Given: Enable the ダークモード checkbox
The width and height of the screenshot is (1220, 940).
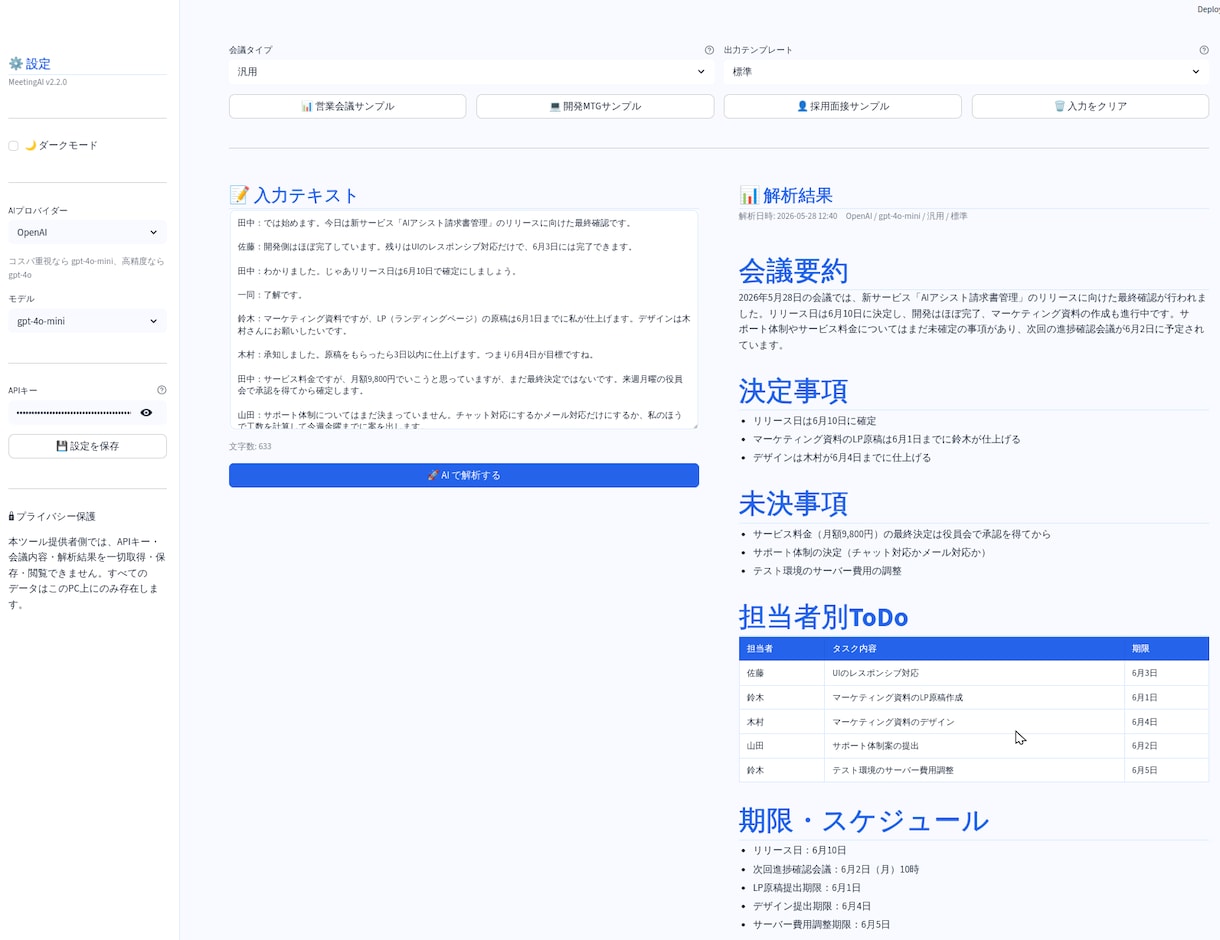Looking at the screenshot, I should click(x=14, y=146).
